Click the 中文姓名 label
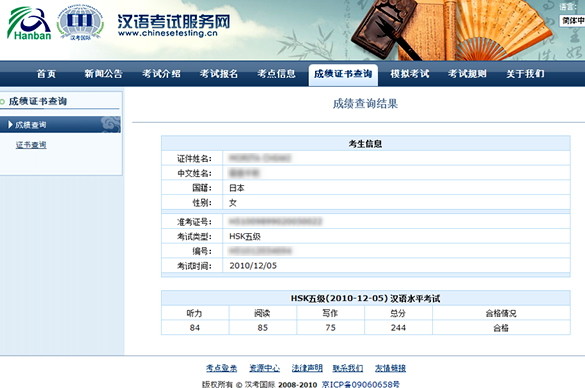585x388 pixels. 194,173
